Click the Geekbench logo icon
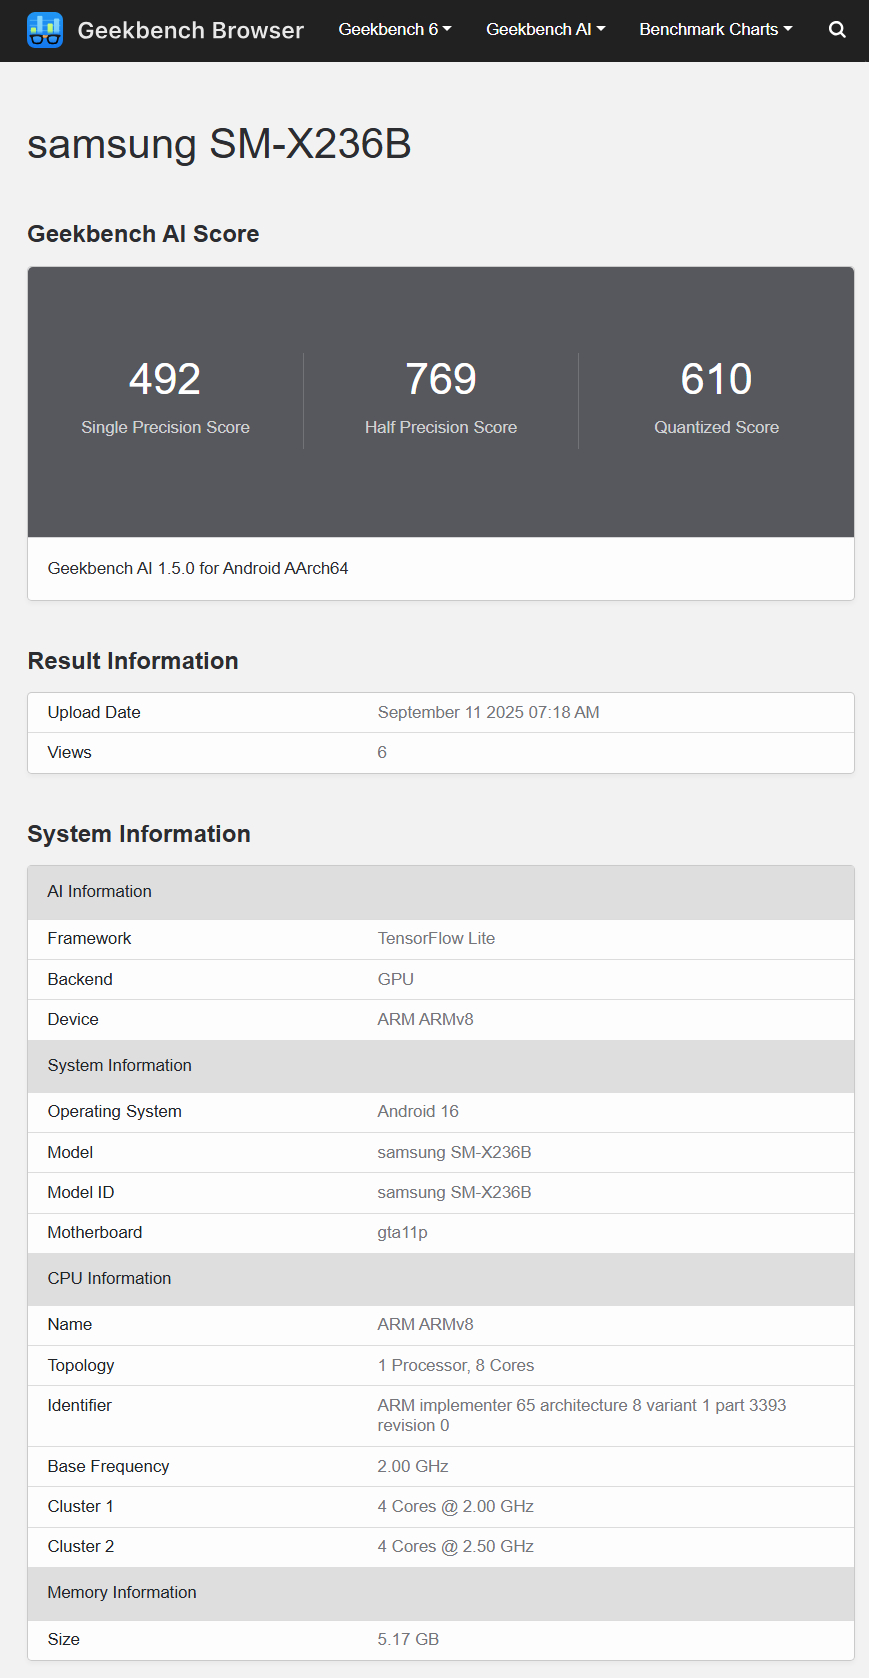The height and width of the screenshot is (1678, 869). pyautogui.click(x=45, y=30)
